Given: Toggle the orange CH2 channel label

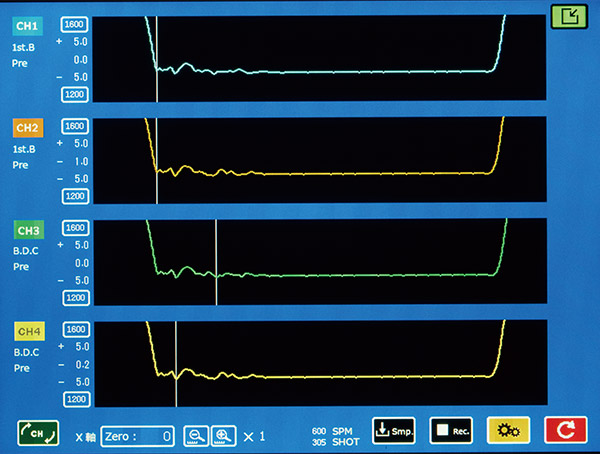Looking at the screenshot, I should 28,128.
